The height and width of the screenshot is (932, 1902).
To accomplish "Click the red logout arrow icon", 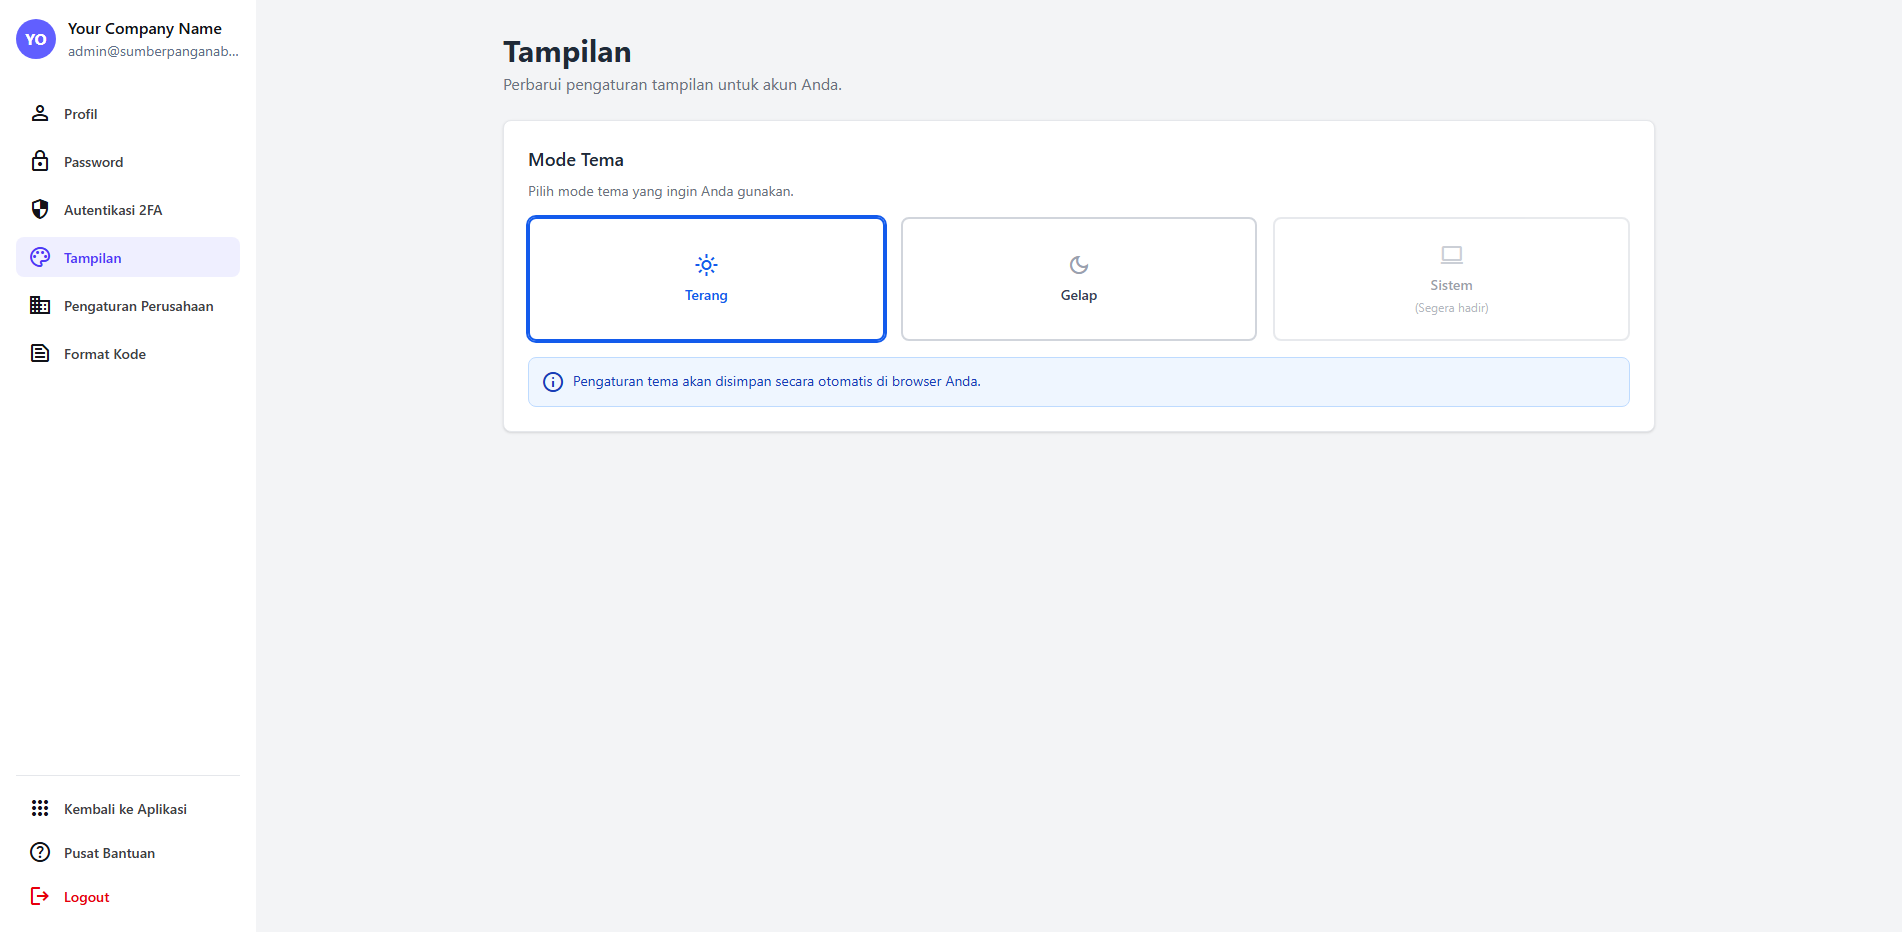I will pos(40,896).
